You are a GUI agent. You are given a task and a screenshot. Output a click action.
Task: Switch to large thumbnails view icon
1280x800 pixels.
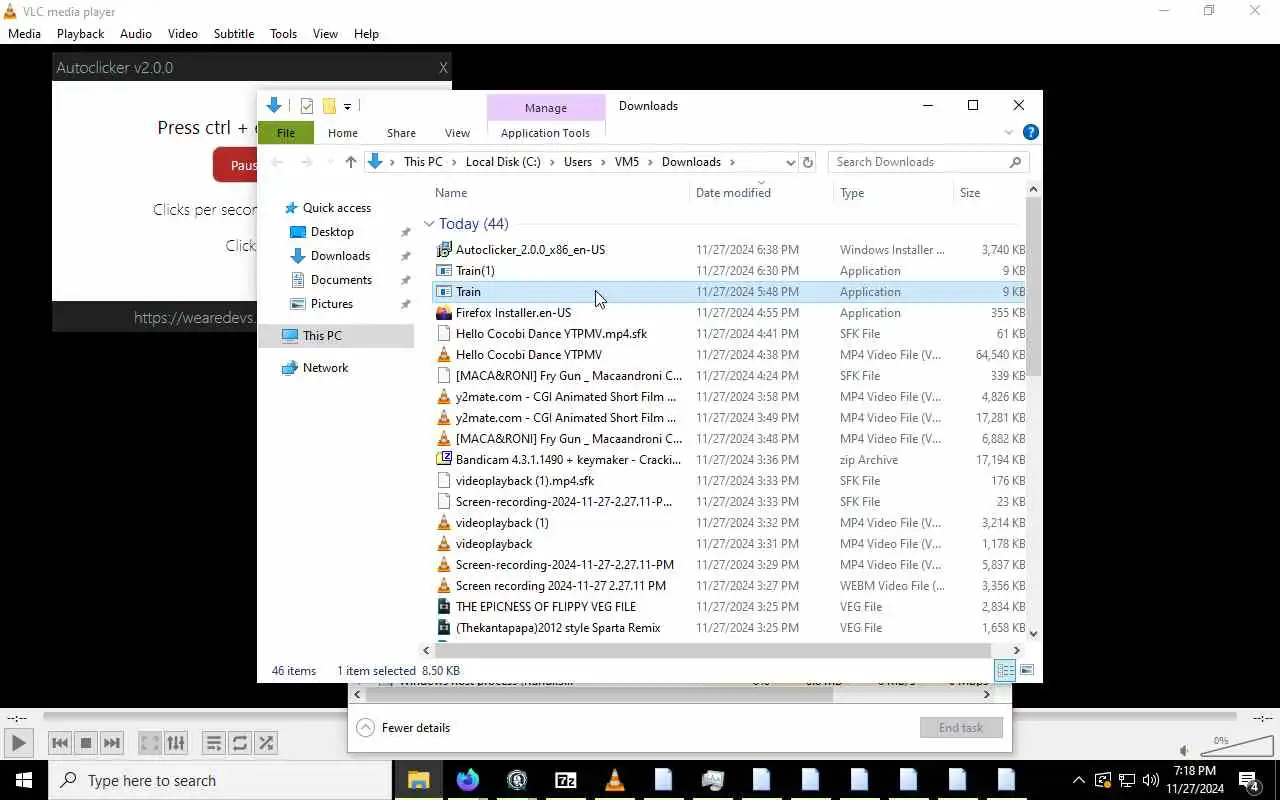pos(1026,671)
